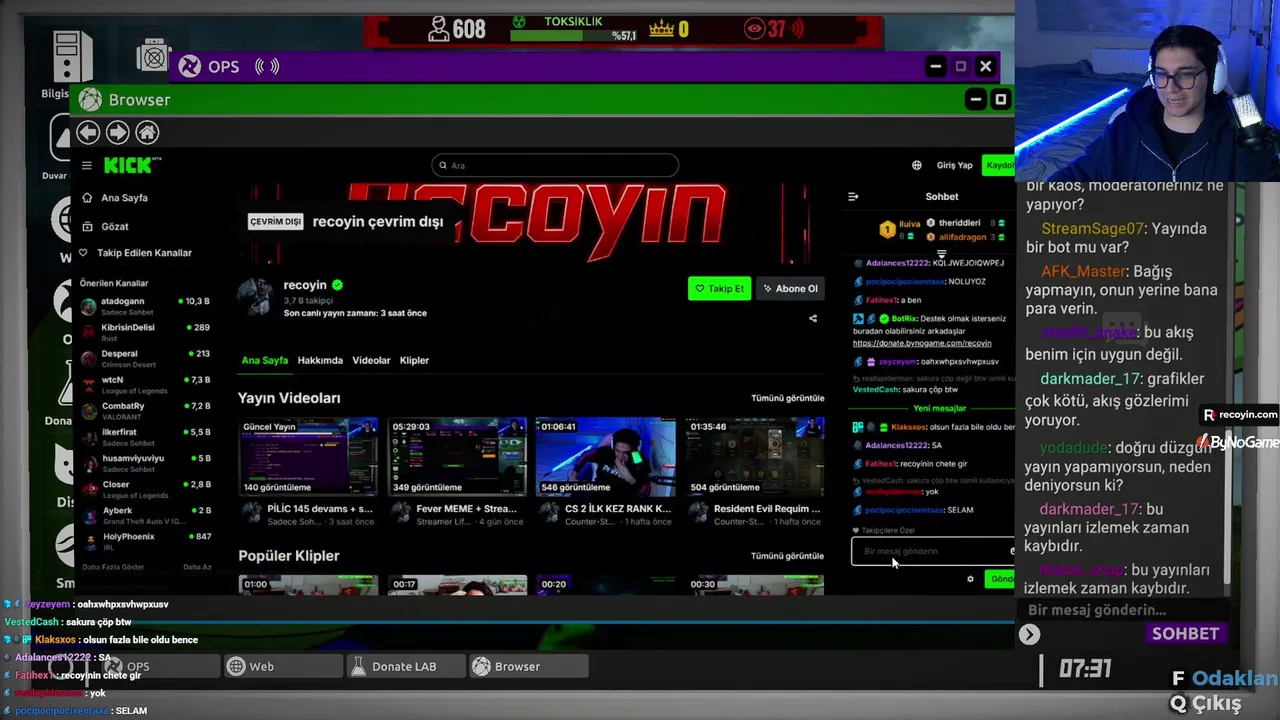
Task: Click the purple SOHBET button
Action: click(1185, 634)
